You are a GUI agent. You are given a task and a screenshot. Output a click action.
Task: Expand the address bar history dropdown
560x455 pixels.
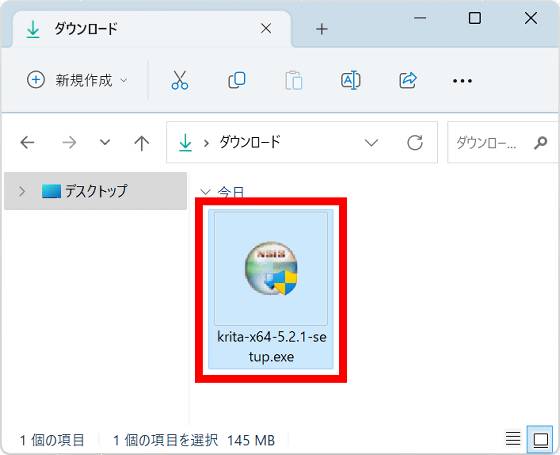371,143
